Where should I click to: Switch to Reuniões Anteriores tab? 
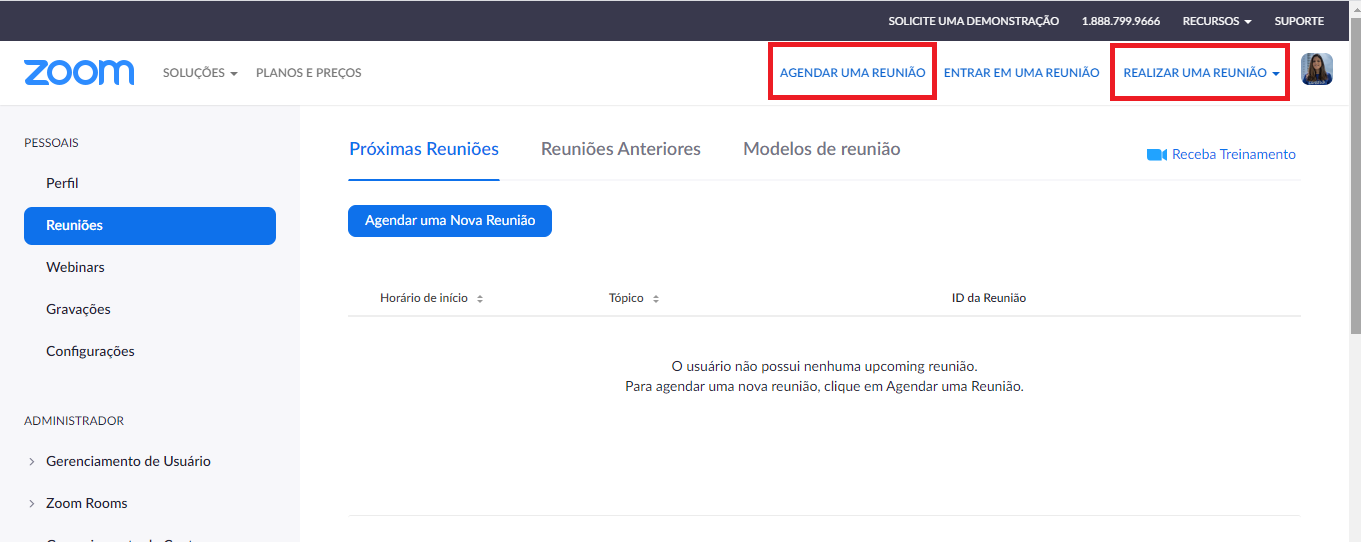point(621,149)
